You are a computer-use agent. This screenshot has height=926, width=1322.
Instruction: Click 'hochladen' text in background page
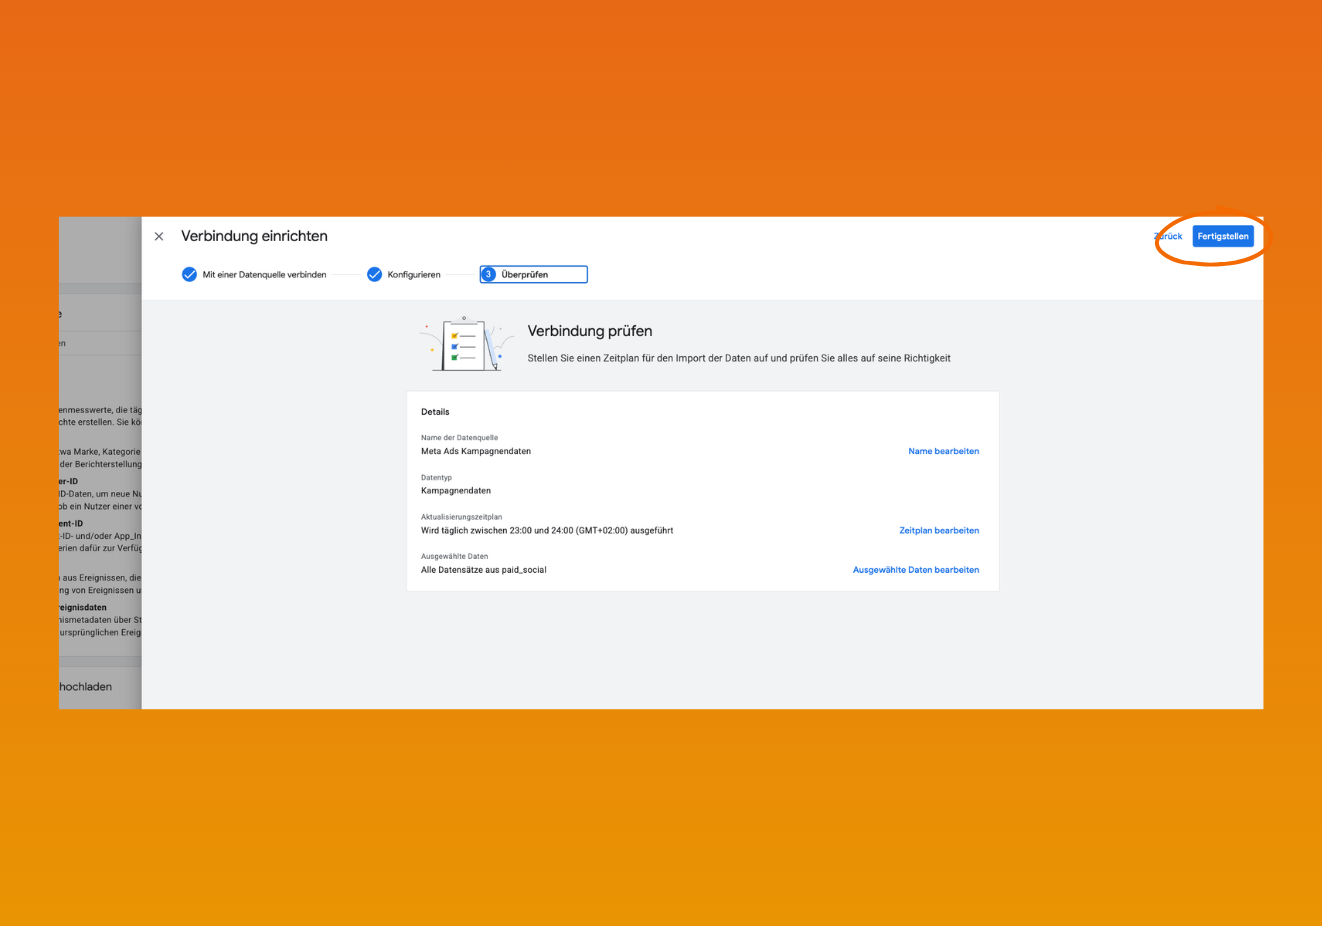click(x=85, y=687)
